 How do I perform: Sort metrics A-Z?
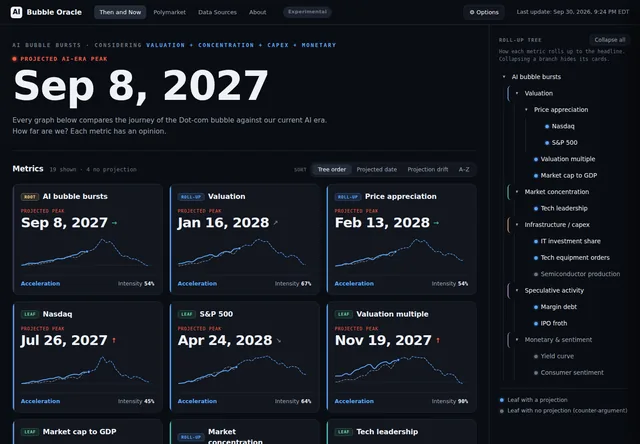[464, 169]
